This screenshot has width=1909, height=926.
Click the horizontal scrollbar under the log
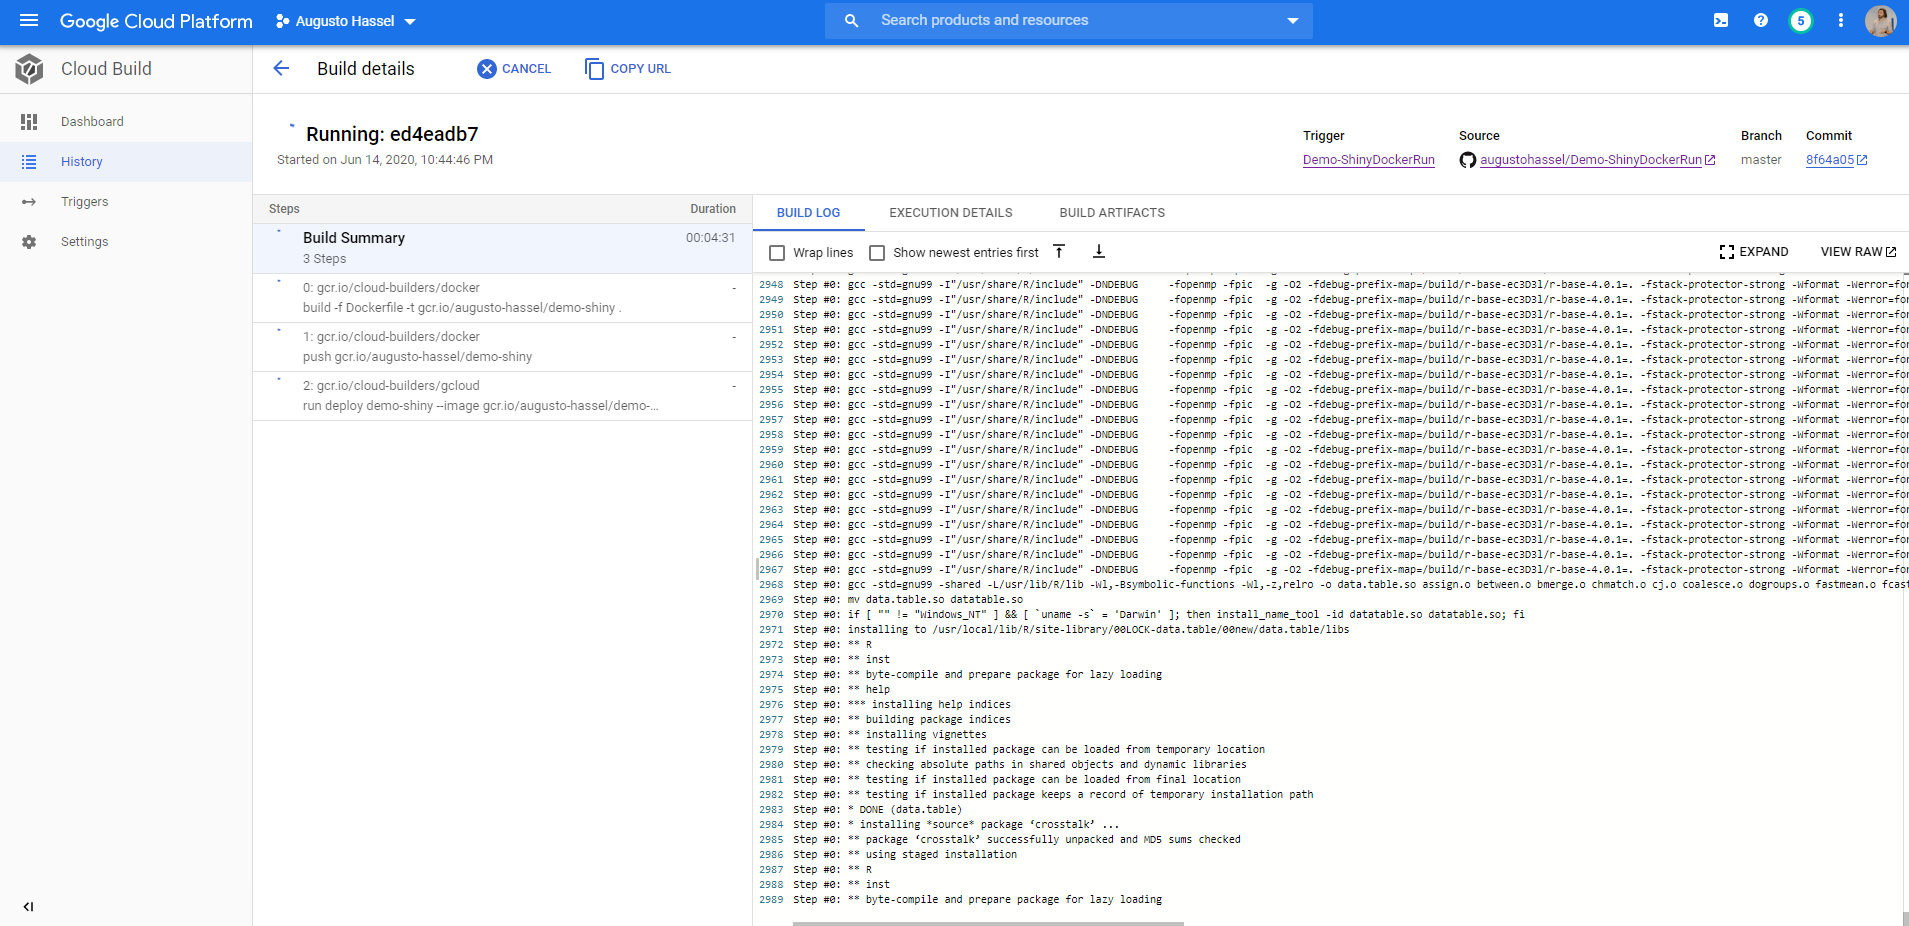point(988,923)
